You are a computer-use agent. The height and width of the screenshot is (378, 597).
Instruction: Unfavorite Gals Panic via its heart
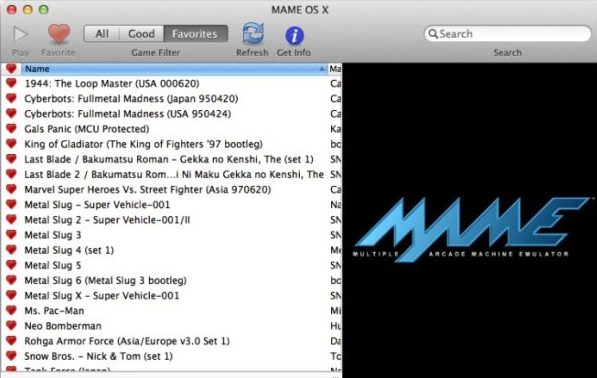(x=11, y=129)
